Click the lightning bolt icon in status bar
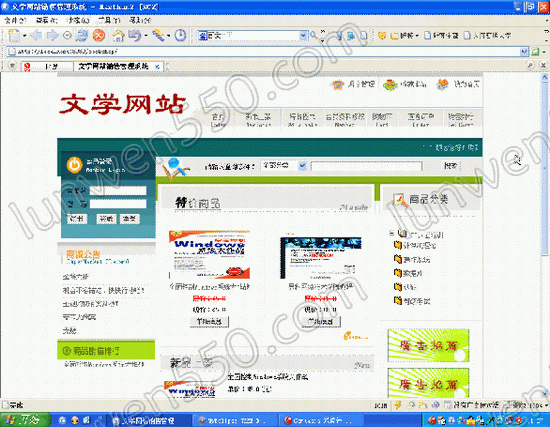The height and width of the screenshot is (427, 550). tap(398, 405)
